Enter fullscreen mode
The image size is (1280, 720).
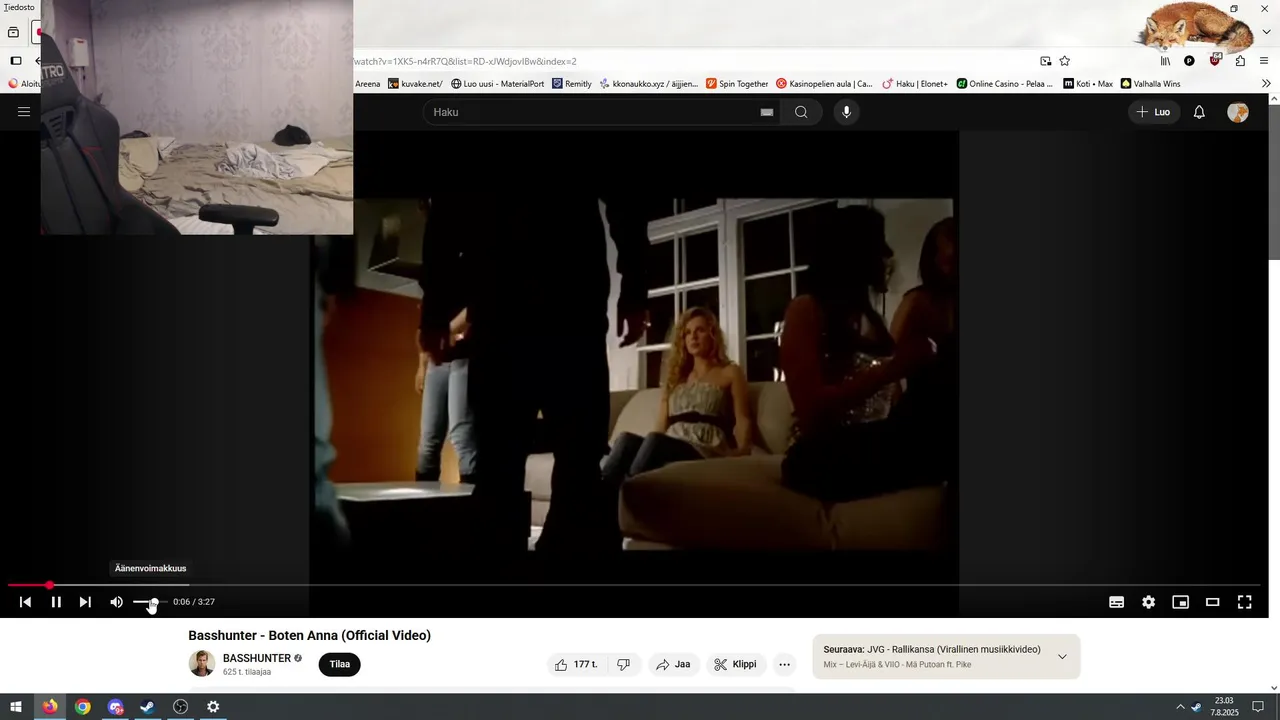click(1244, 602)
